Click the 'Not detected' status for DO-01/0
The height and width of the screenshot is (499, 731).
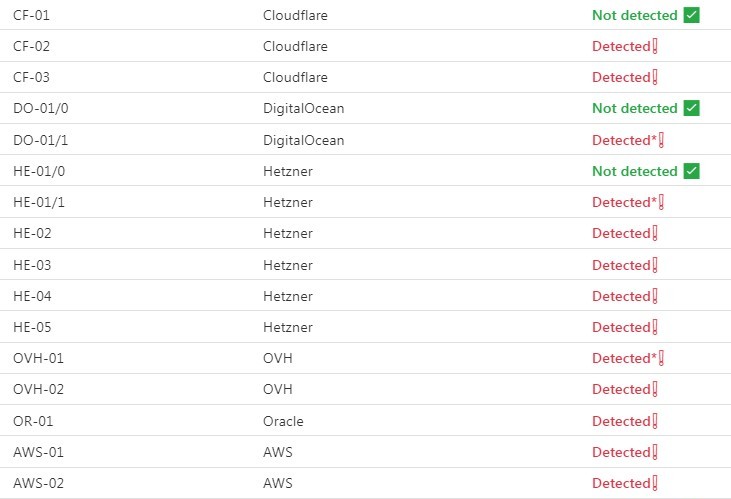pos(634,108)
